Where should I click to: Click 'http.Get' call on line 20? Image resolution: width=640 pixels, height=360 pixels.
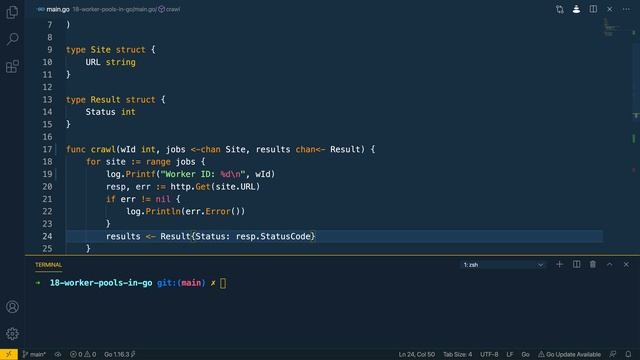(x=190, y=187)
